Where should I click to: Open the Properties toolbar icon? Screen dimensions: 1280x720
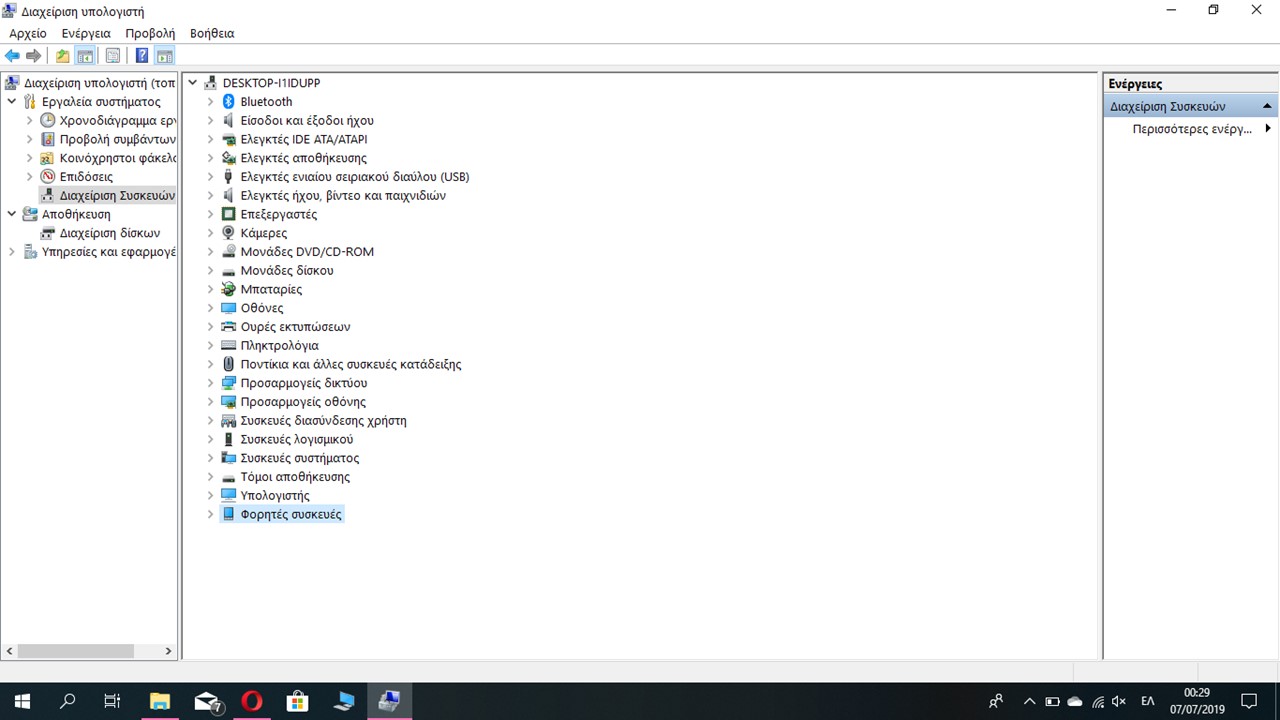tap(113, 56)
